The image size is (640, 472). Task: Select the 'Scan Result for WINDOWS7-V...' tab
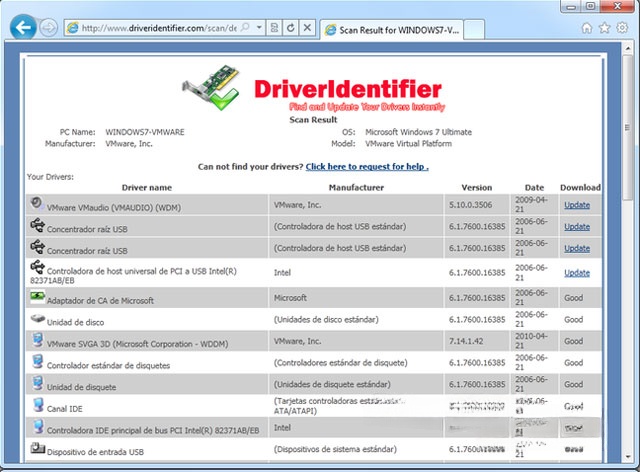(x=391, y=30)
